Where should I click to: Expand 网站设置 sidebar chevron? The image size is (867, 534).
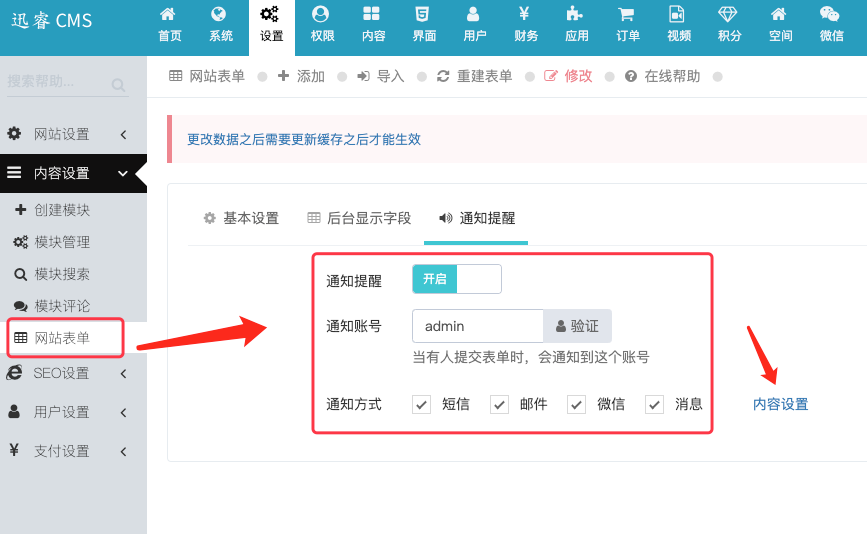coord(123,134)
